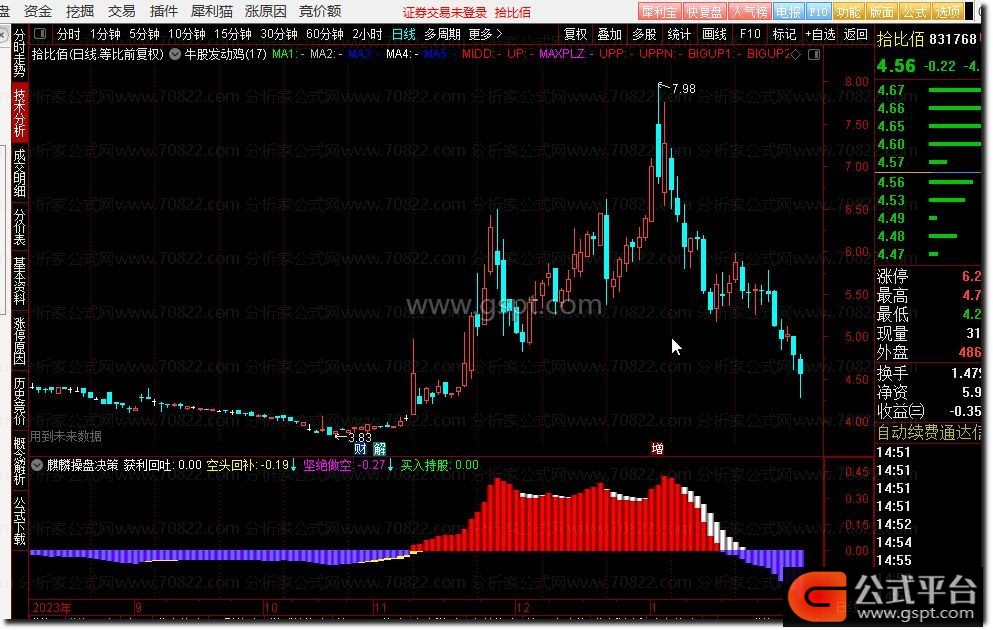This screenshot has width=993, height=630.
Task: Click the chart title 拾比佰(日线,等比前复权)
Action: click(x=98, y=54)
